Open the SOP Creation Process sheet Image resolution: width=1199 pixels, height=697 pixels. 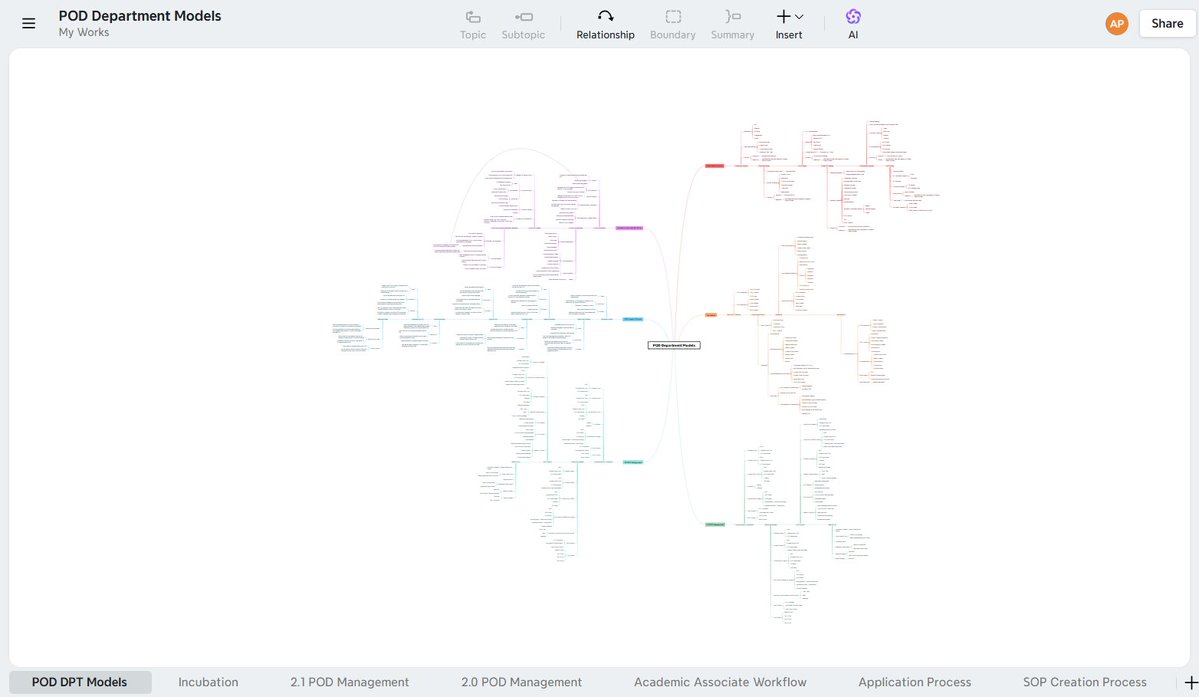pos(1084,682)
